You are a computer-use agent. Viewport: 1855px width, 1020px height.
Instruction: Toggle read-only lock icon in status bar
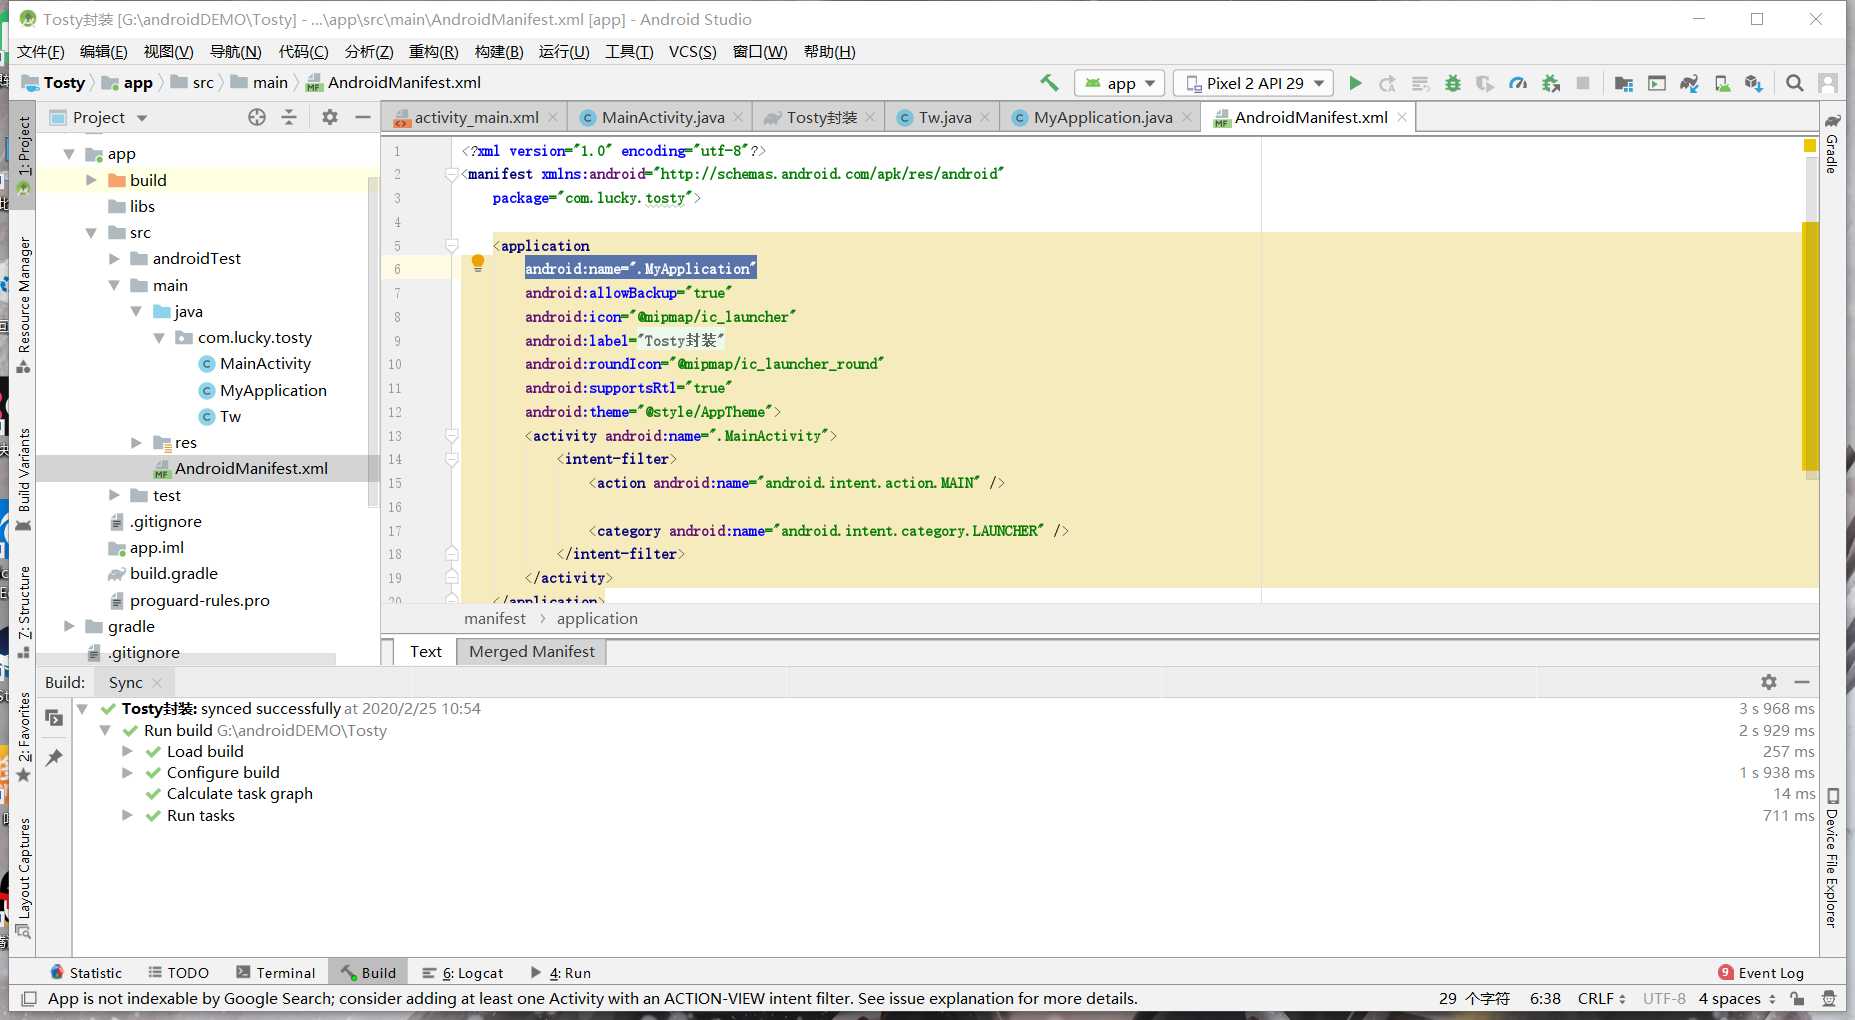1797,998
